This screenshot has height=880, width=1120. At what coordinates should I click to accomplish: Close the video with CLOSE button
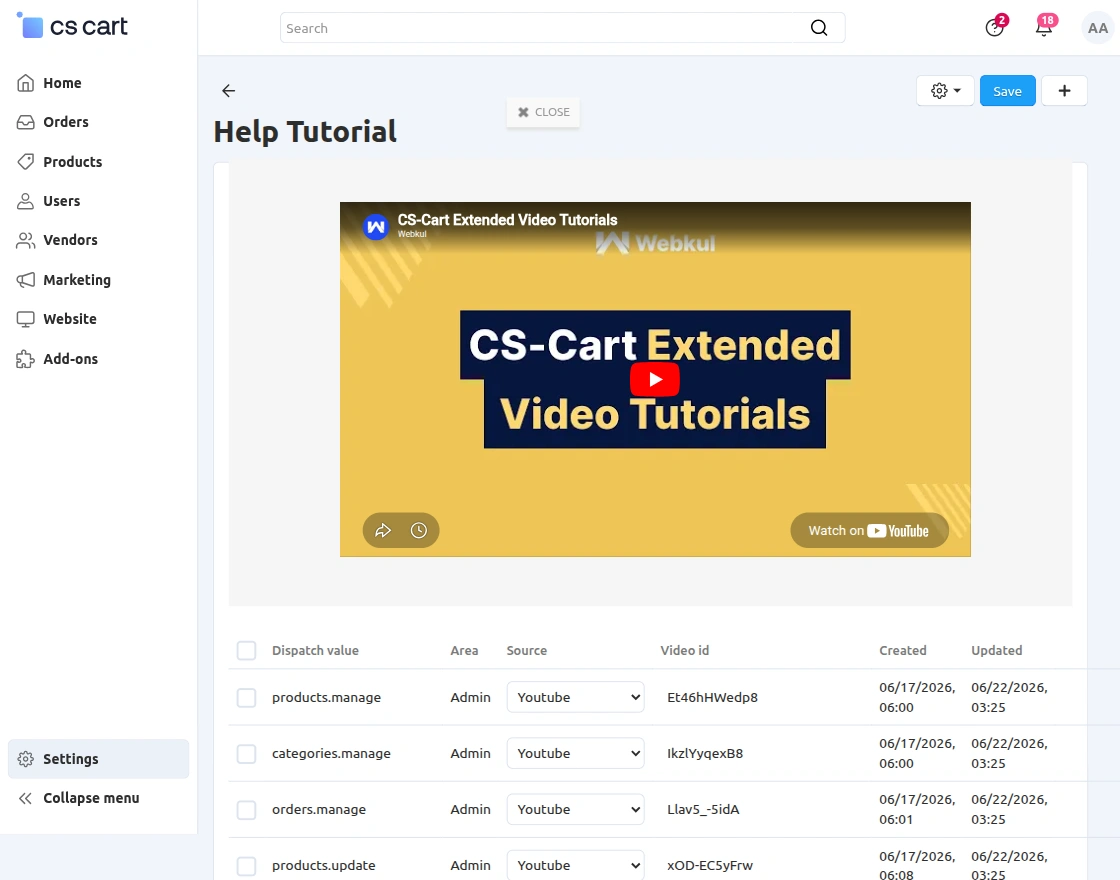[544, 112]
